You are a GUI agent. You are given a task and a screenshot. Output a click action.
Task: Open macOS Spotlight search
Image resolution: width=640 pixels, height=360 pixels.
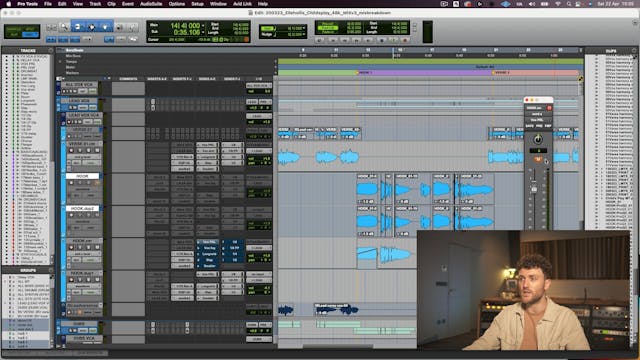pos(569,4)
